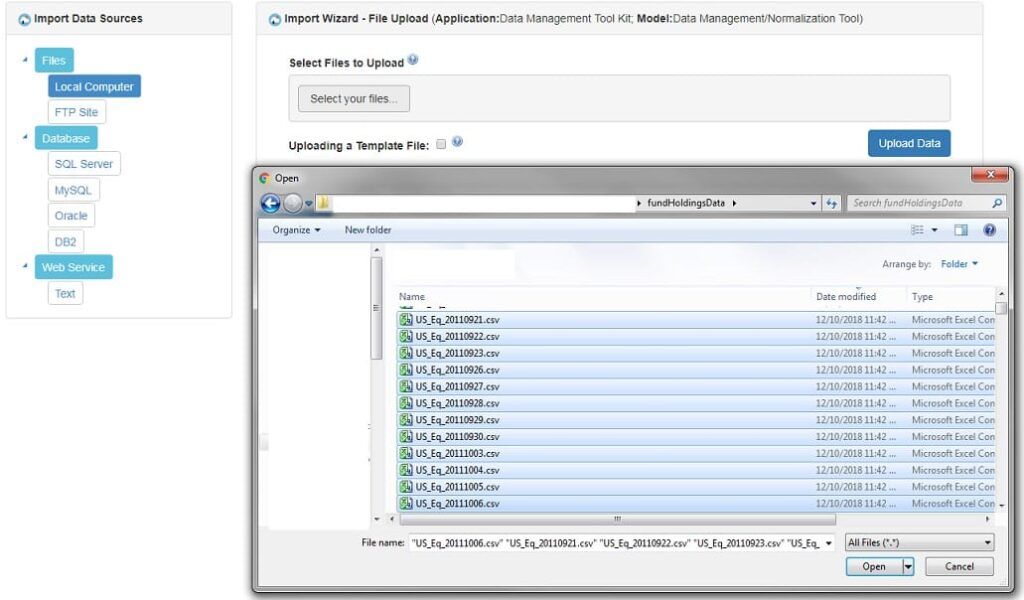The height and width of the screenshot is (600, 1024).
Task: Click the Excel icon of US_Eq_20110926.csv
Action: [406, 370]
